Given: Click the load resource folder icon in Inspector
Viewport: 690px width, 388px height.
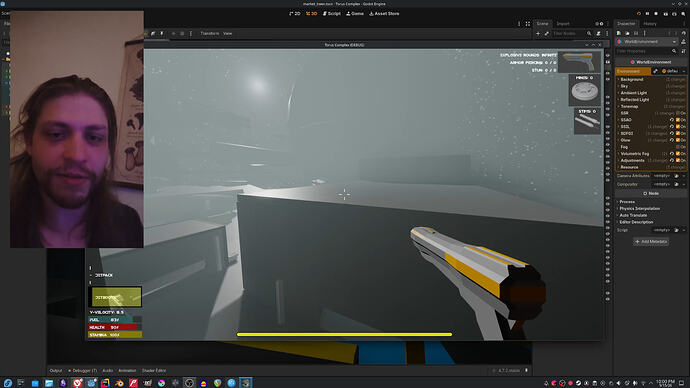Looking at the screenshot, I should pyautogui.click(x=627, y=33).
